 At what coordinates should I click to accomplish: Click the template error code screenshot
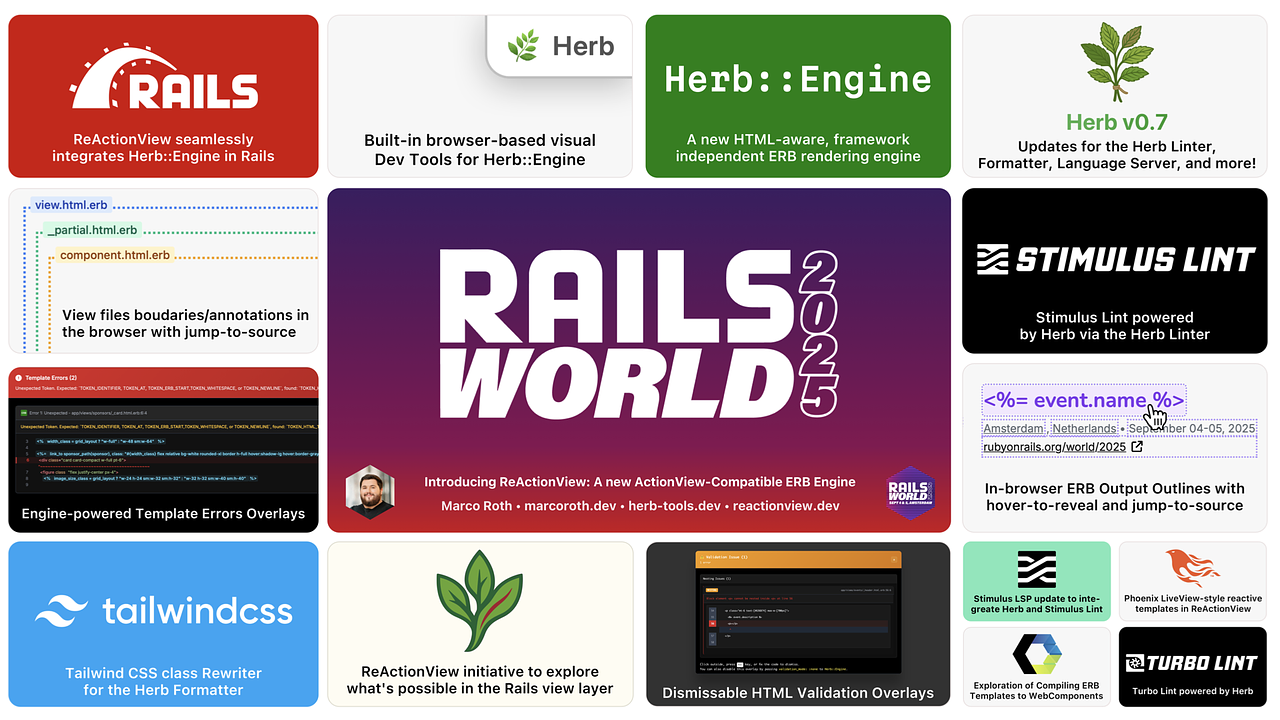(x=164, y=450)
